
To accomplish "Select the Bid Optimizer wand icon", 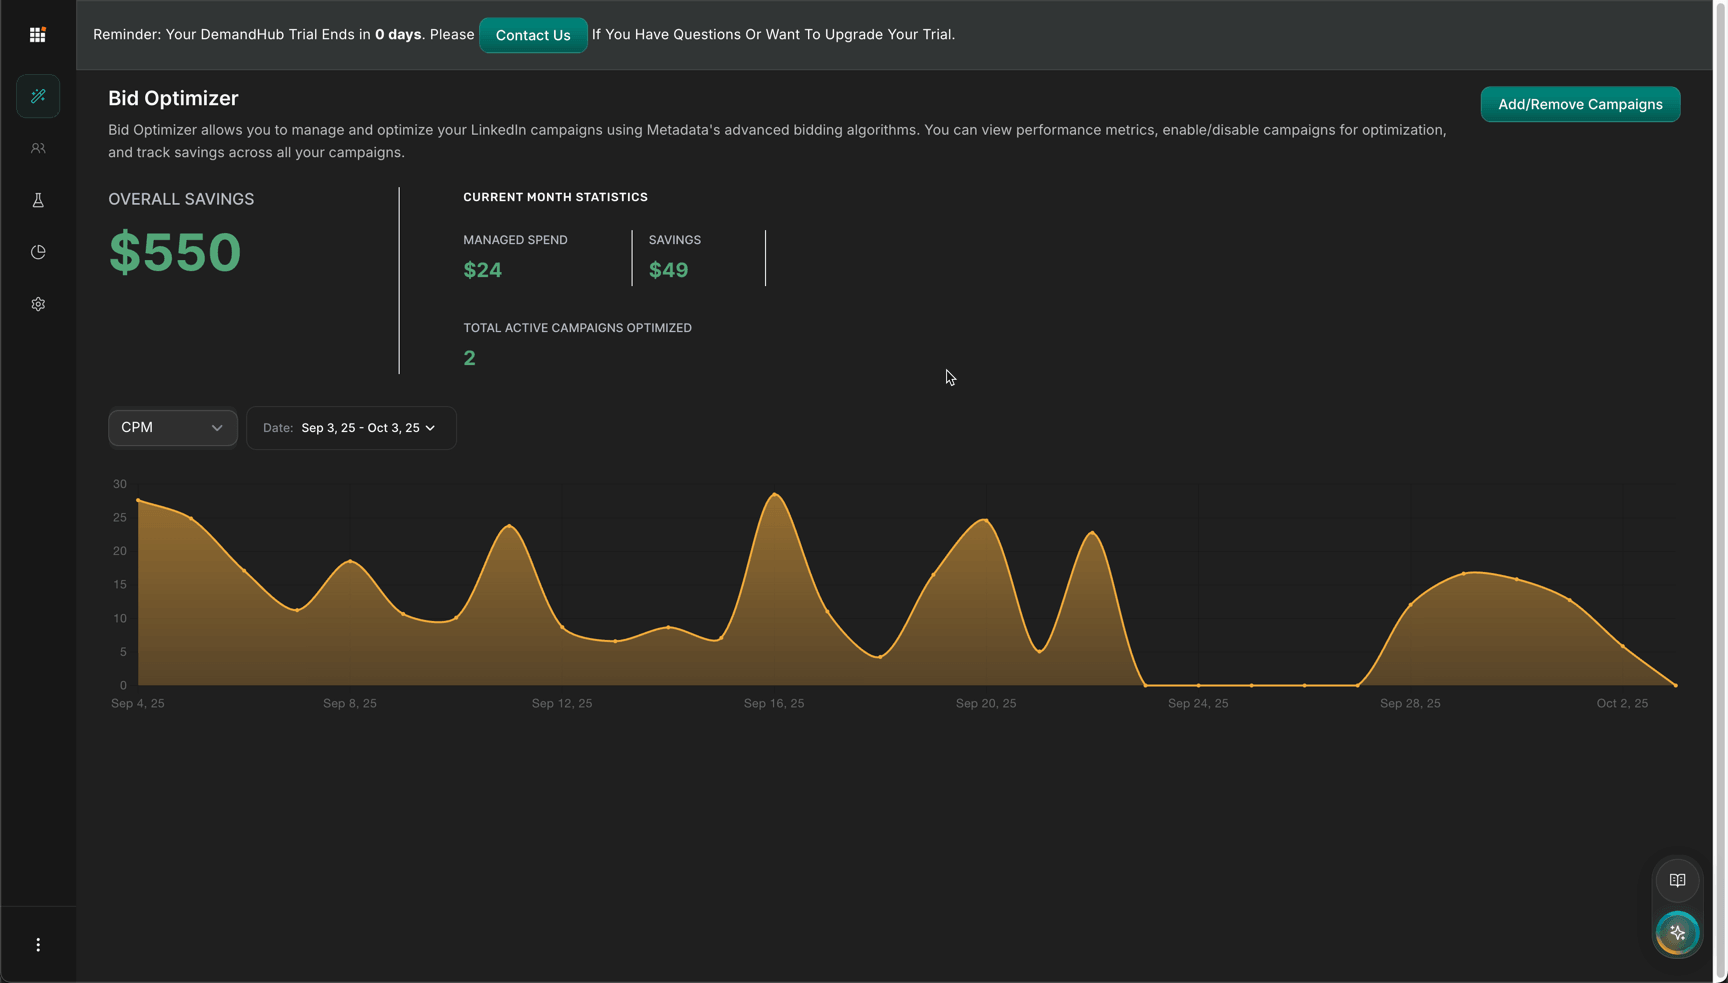I will coord(38,96).
